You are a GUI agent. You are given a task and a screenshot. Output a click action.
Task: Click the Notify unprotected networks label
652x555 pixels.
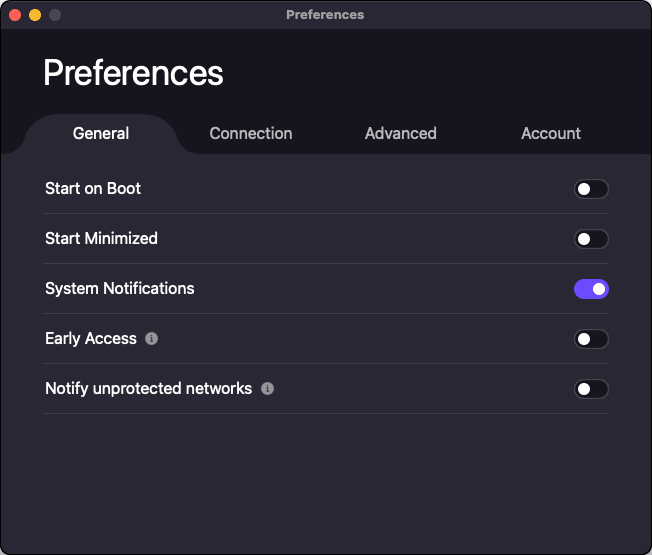pyautogui.click(x=148, y=388)
